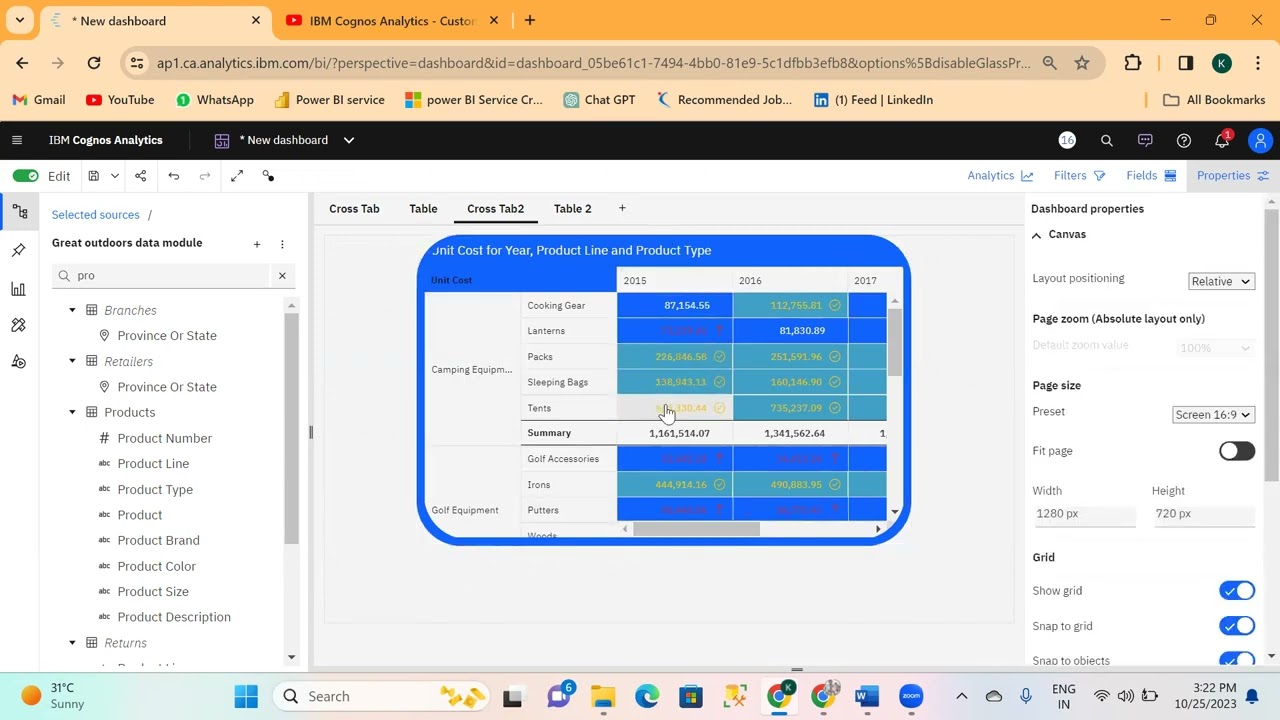The width and height of the screenshot is (1280, 720).
Task: Click the Undo arrow icon
Action: click(174, 176)
